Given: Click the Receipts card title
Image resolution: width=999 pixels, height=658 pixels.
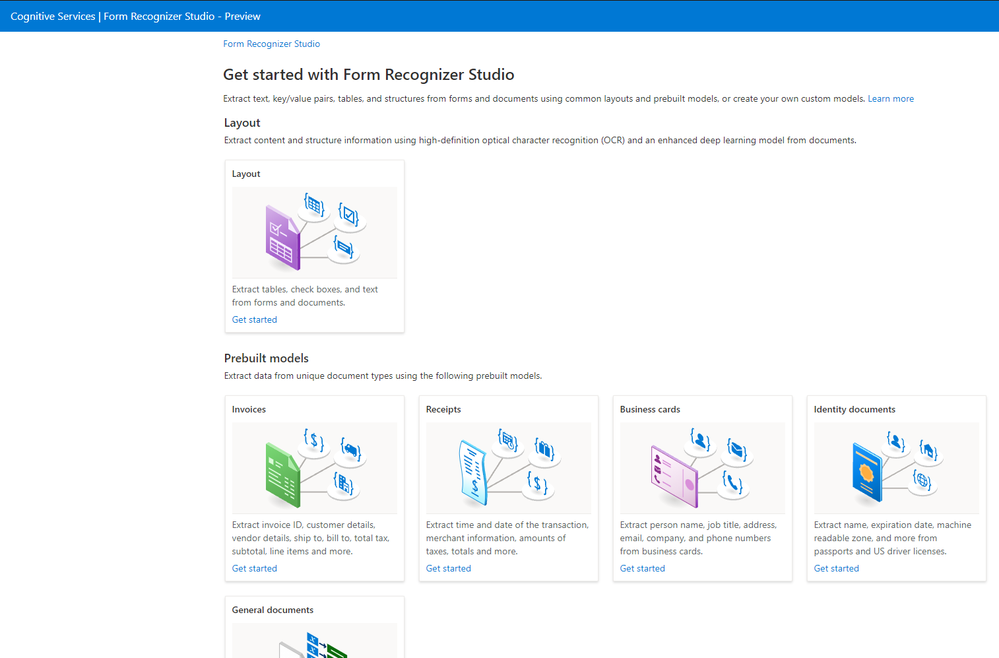Looking at the screenshot, I should (x=443, y=410).
